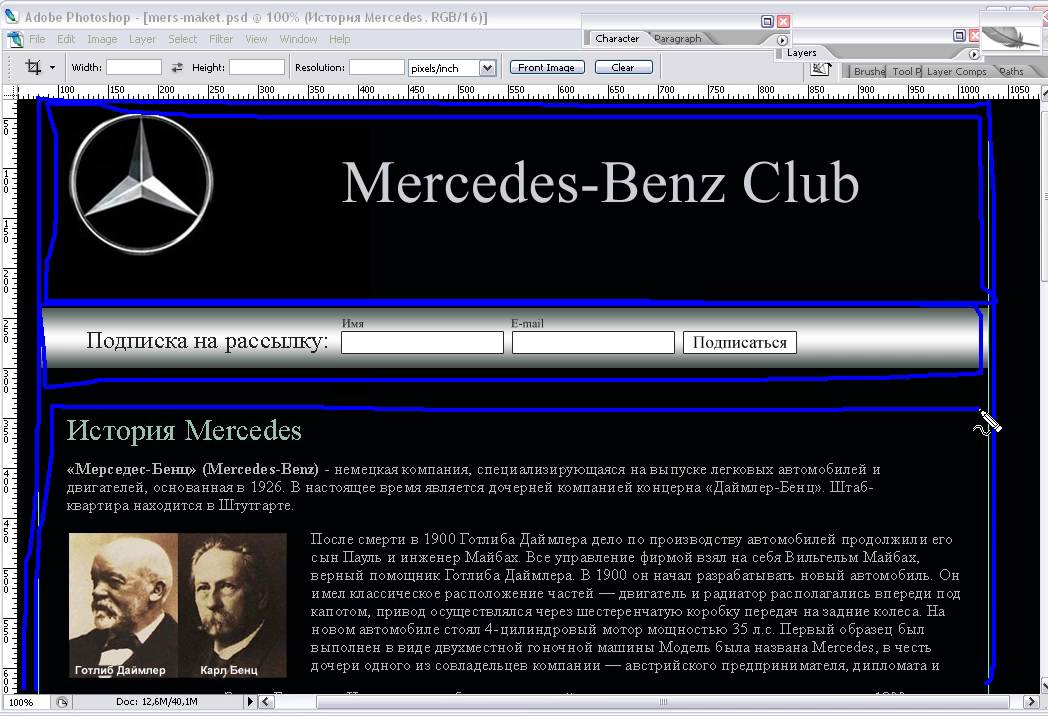Image resolution: width=1048 pixels, height=716 pixels.
Task: Click the horizontal scrollbar right arrow
Action: point(1030,702)
